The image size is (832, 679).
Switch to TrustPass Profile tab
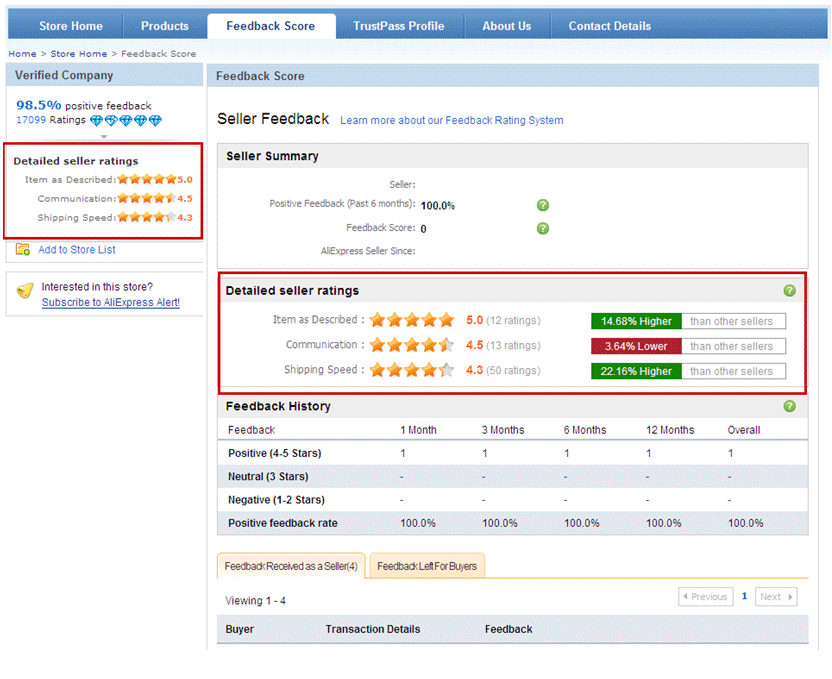point(398,26)
